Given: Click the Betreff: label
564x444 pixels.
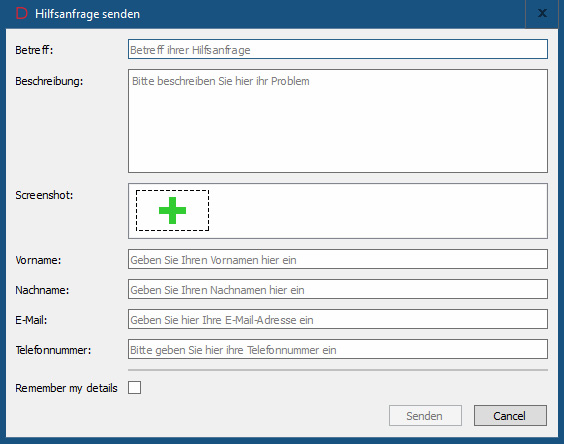Looking at the screenshot, I should tap(34, 50).
